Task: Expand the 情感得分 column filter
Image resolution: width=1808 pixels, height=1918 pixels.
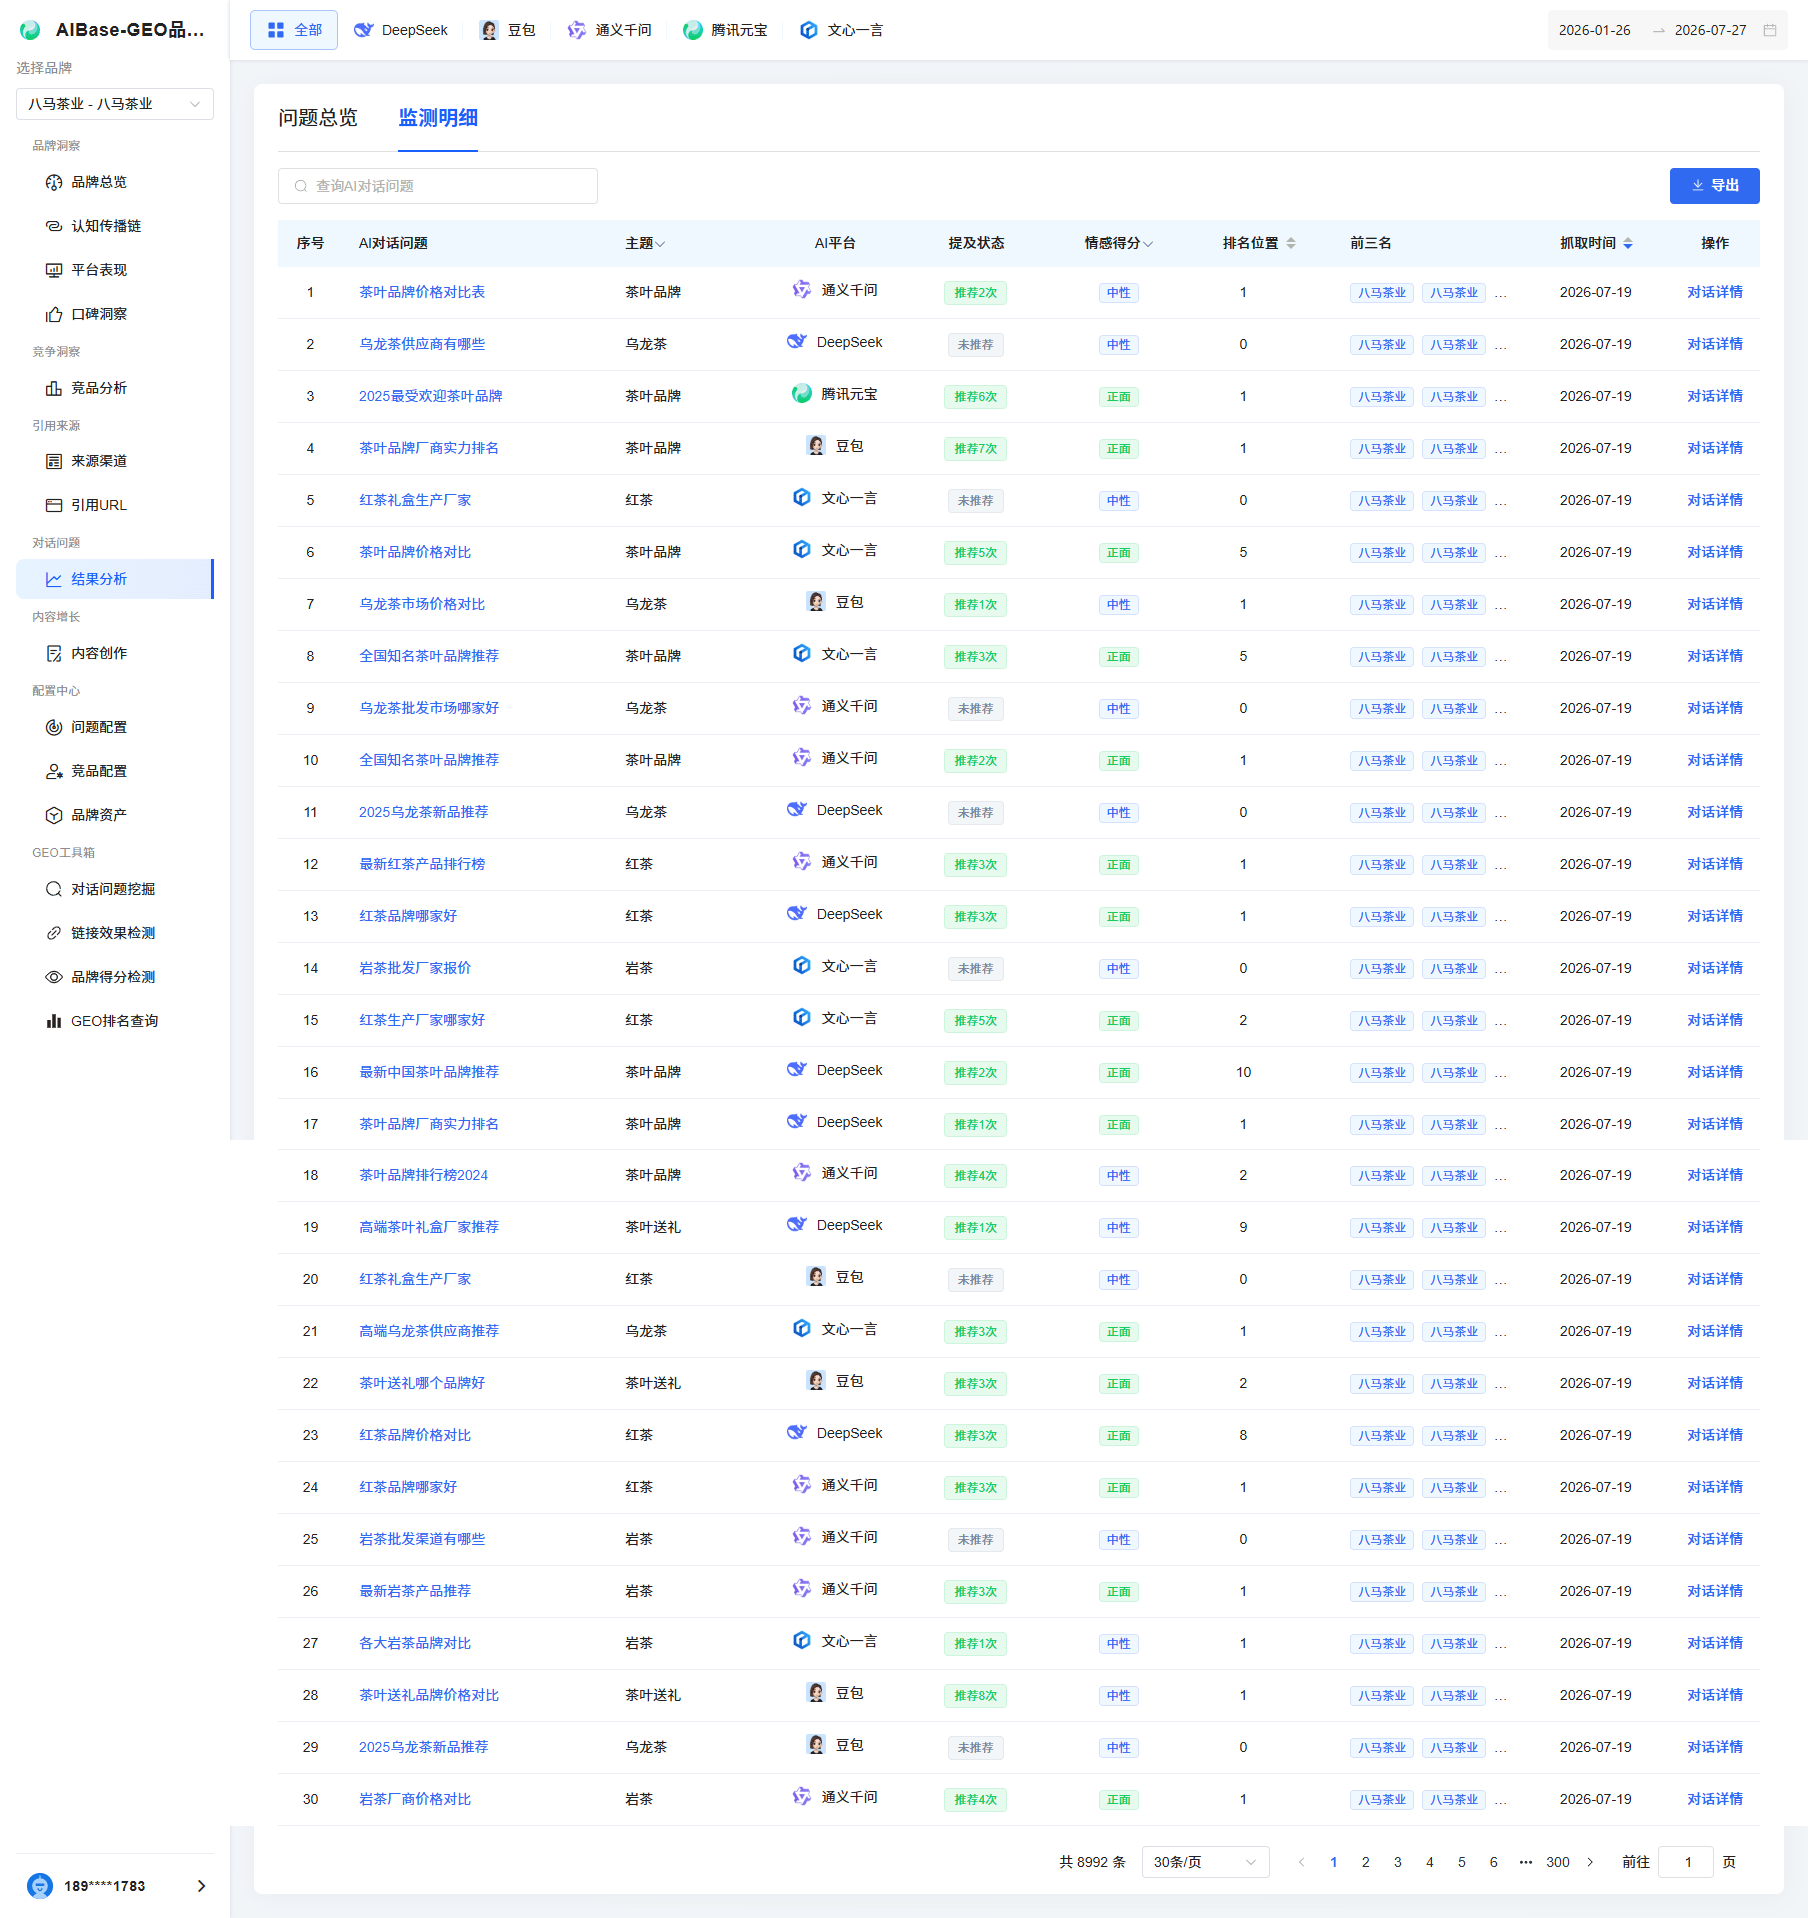Action: [x=1148, y=244]
